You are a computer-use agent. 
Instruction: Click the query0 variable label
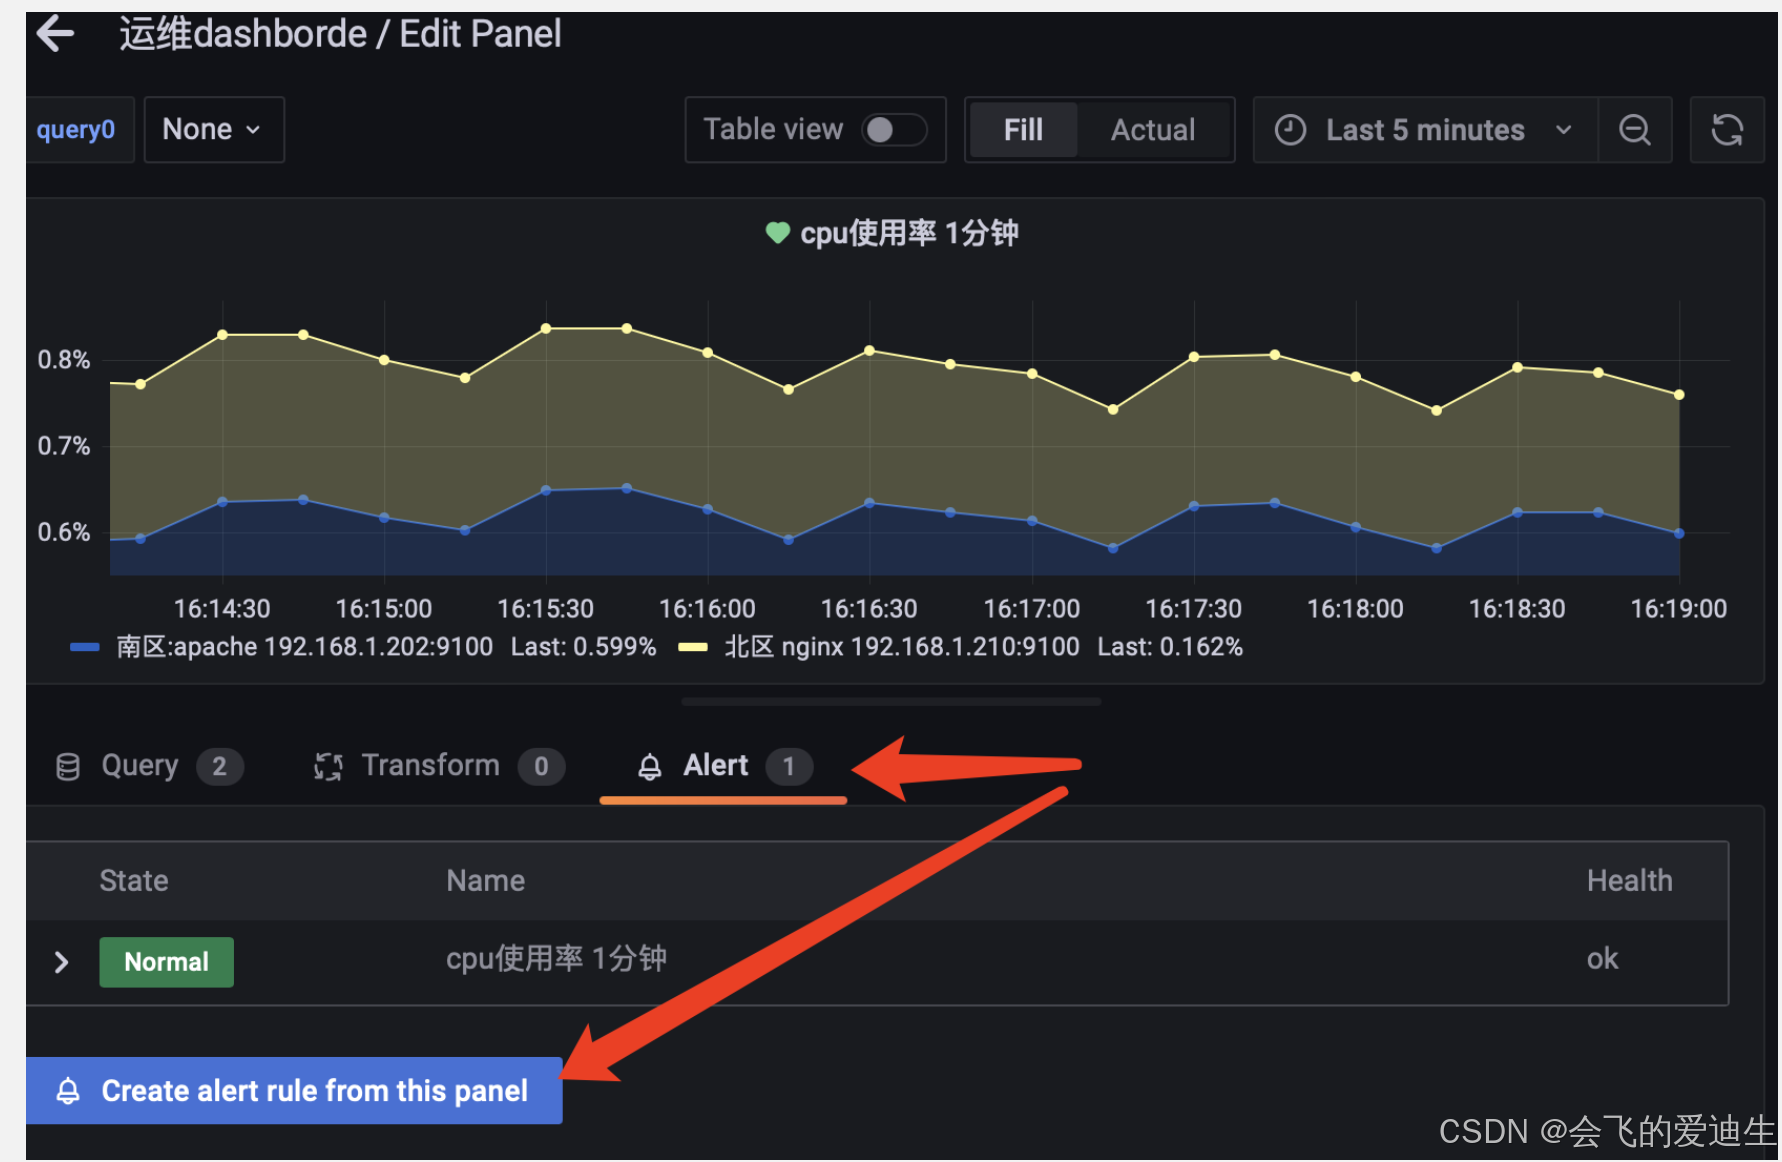point(76,130)
